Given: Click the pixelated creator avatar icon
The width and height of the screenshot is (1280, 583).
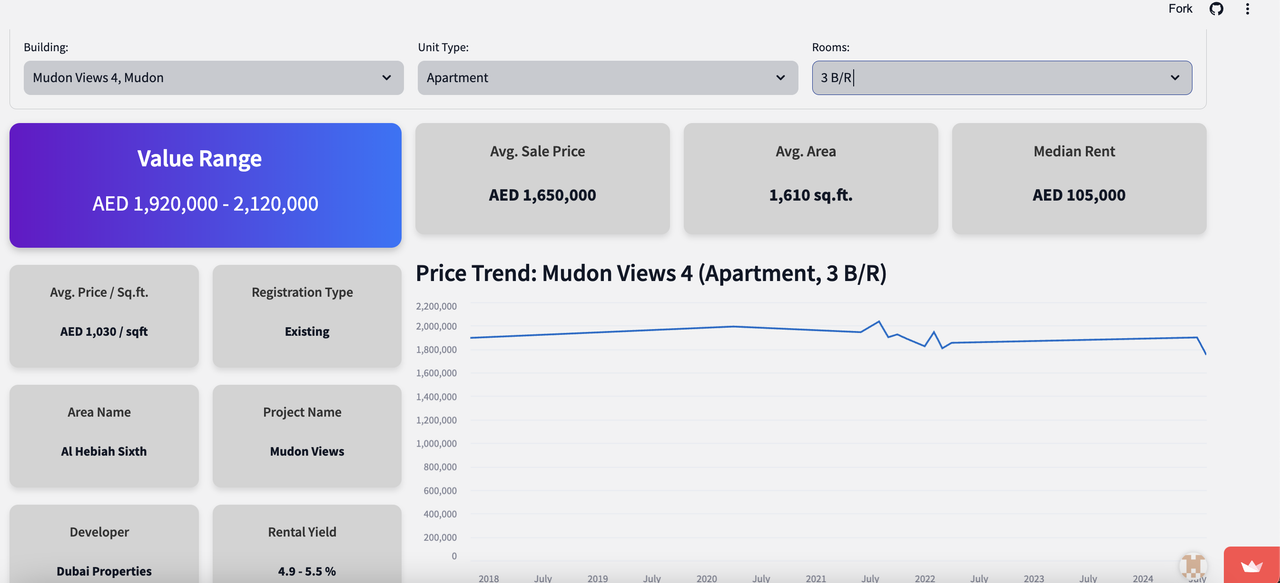Looking at the screenshot, I should (1192, 565).
